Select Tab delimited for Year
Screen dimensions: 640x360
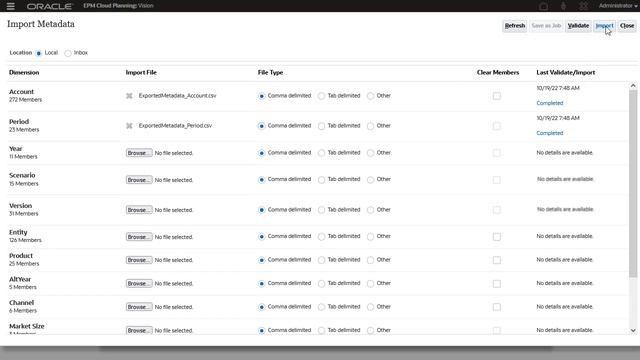pyautogui.click(x=321, y=153)
